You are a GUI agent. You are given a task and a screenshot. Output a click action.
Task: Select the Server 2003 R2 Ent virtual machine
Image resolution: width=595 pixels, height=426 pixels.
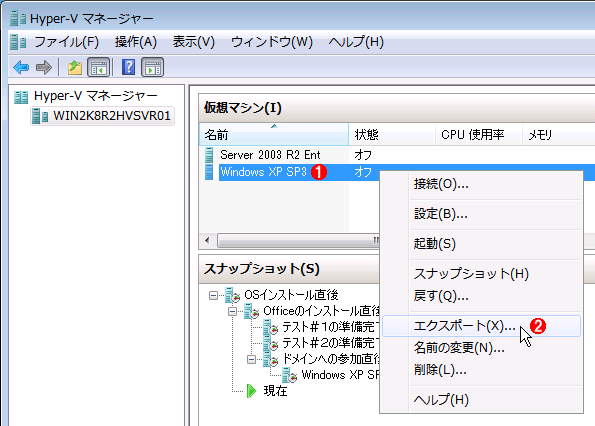tap(270, 155)
